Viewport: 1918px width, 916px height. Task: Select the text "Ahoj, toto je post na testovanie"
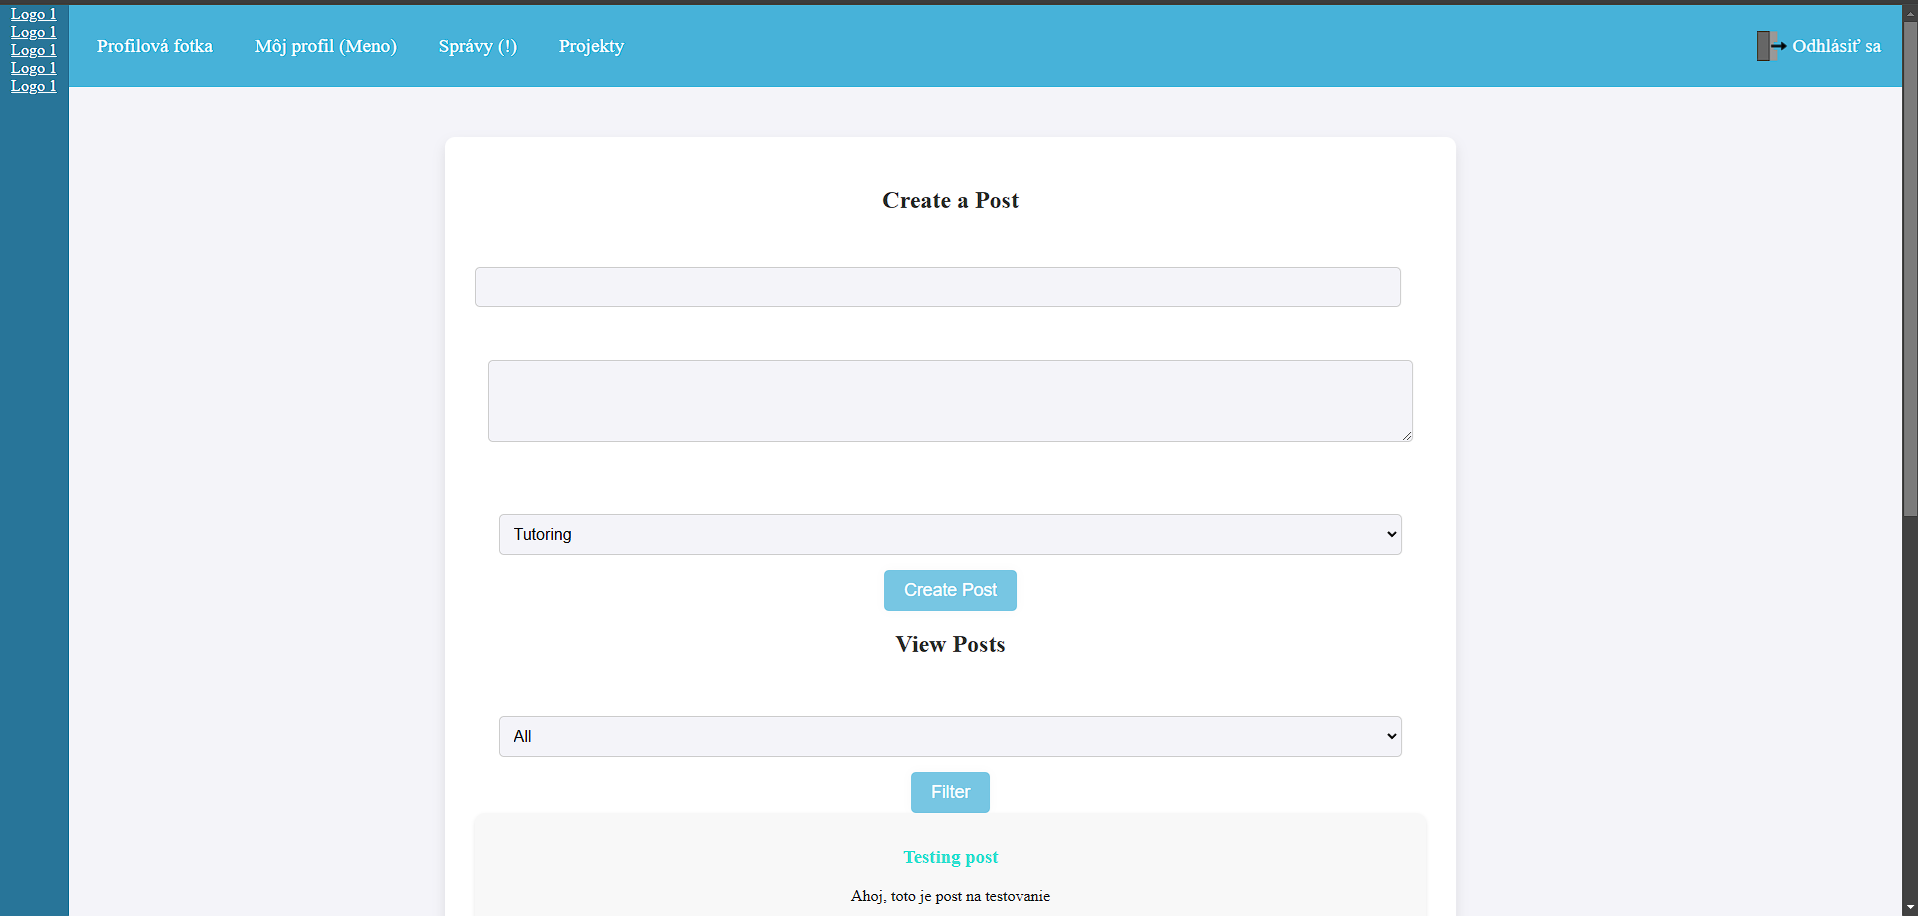pos(951,896)
